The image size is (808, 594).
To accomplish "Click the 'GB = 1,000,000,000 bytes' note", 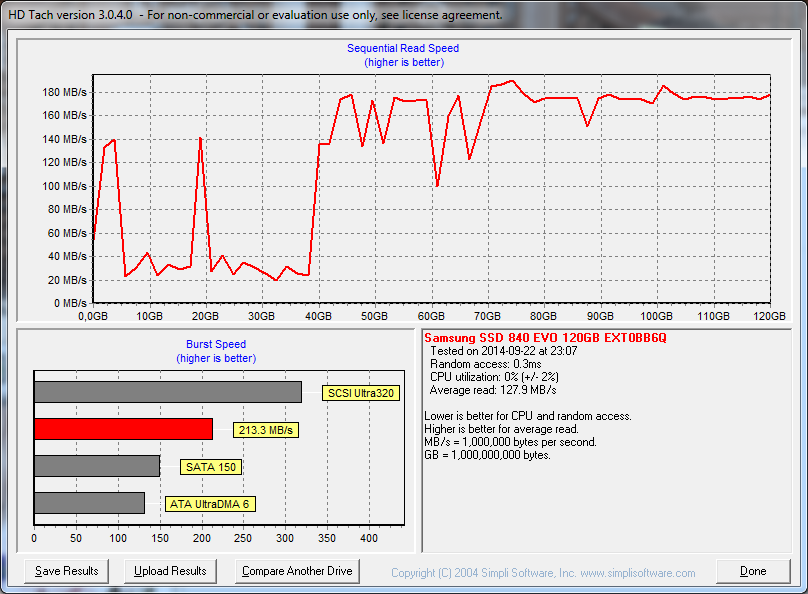I will tap(487, 455).
